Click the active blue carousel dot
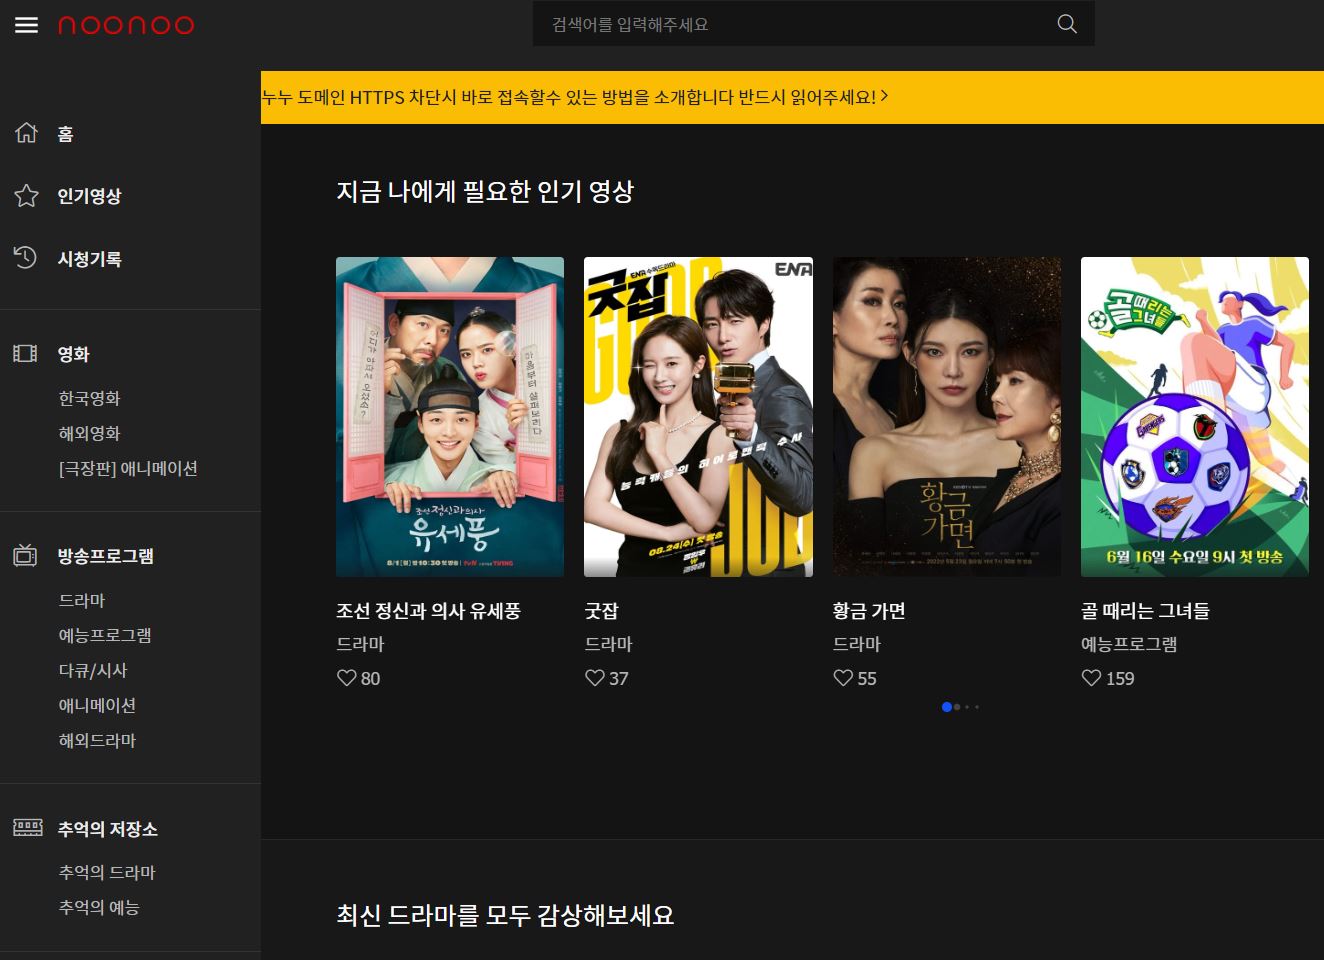1324x960 pixels. (x=946, y=707)
